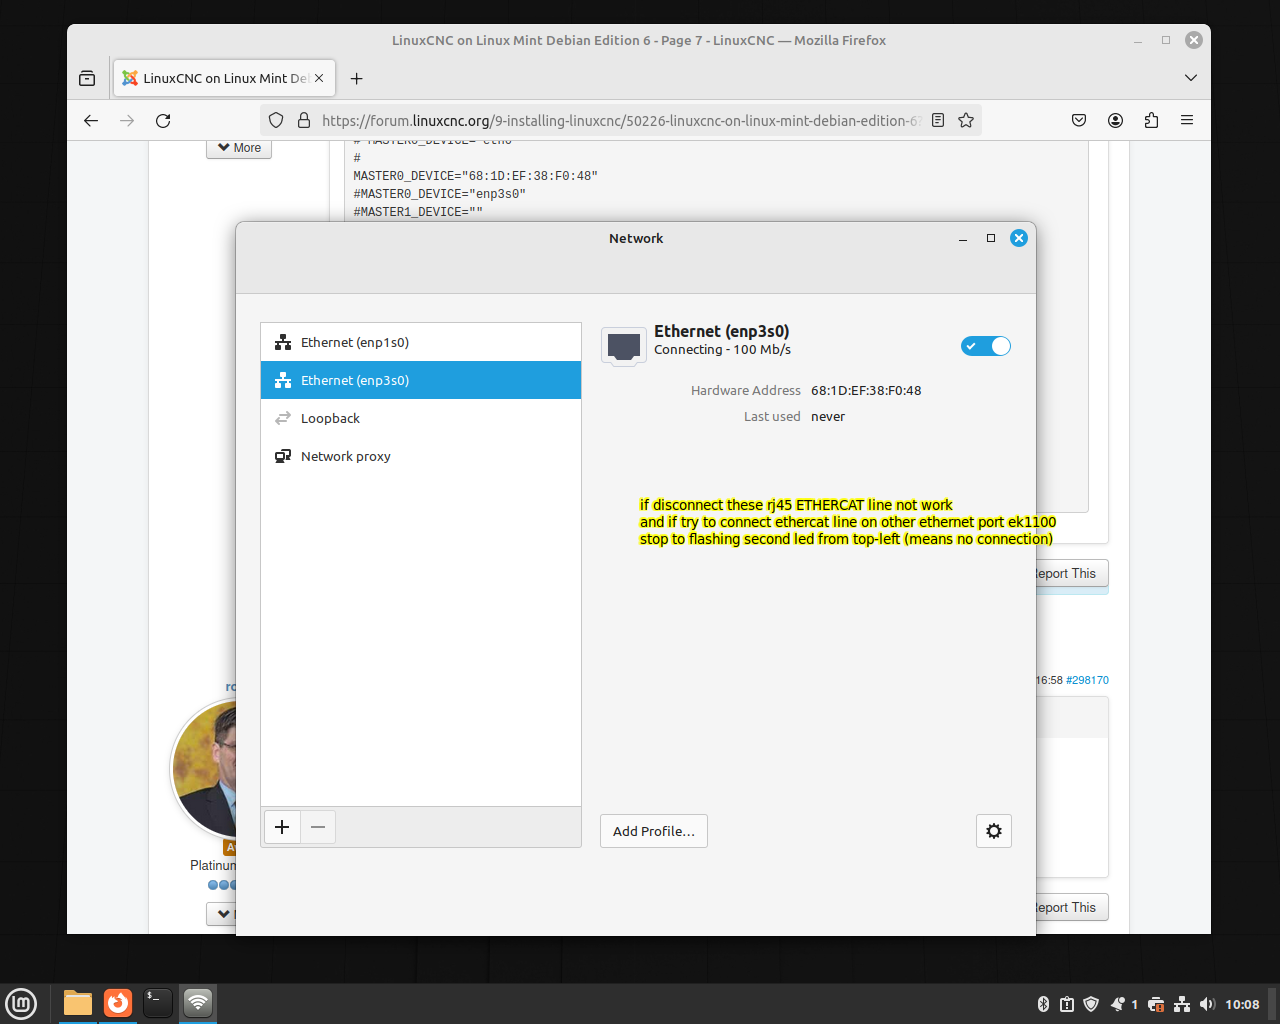Image resolution: width=1280 pixels, height=1024 pixels.
Task: Click the forum user avatar picture
Action: pyautogui.click(x=205, y=768)
